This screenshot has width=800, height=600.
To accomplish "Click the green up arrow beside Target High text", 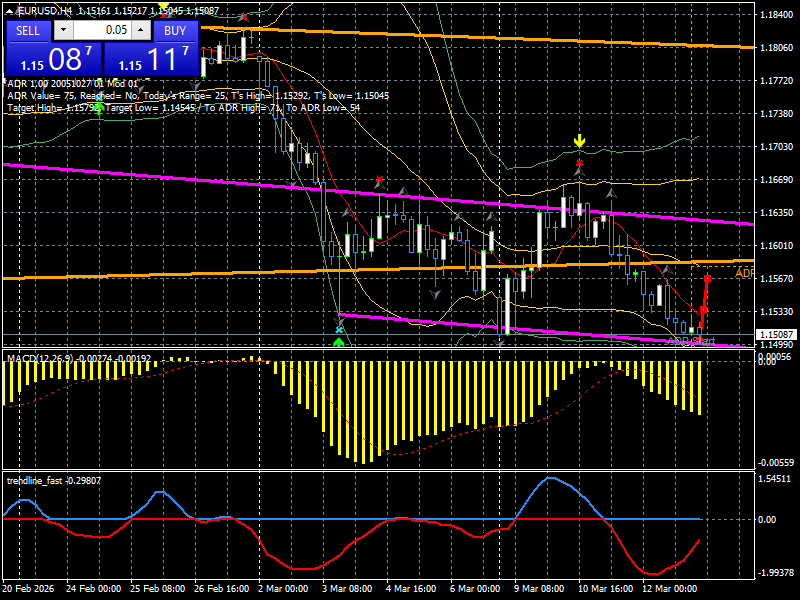I will [99, 108].
